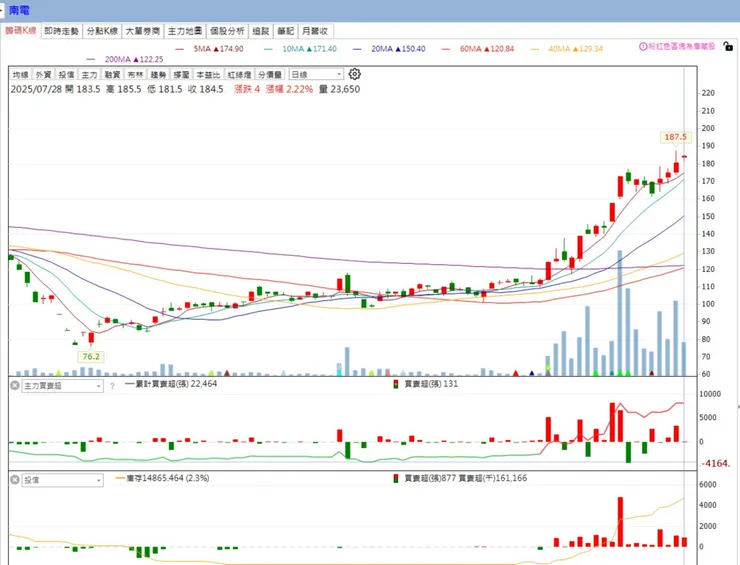The image size is (740, 565).
Task: Toggle the 均線 moving average overlay
Action: pos(20,75)
